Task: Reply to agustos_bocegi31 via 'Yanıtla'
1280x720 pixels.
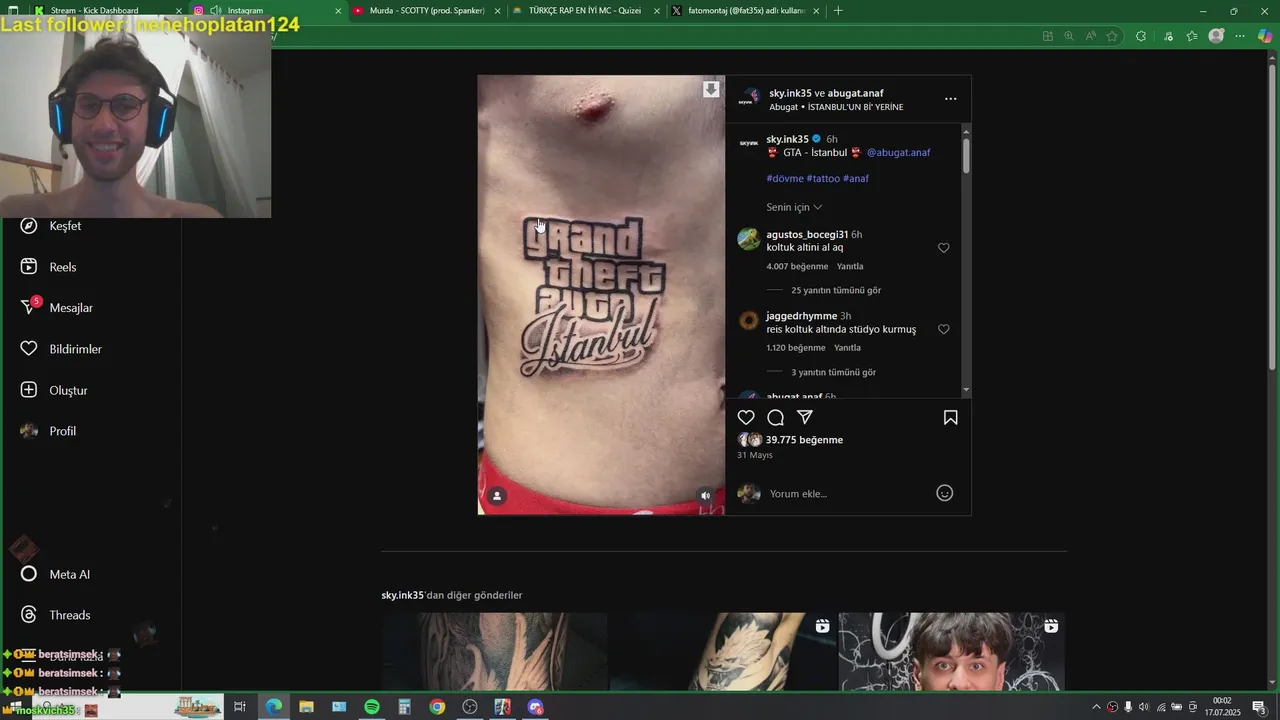Action: 850,266
